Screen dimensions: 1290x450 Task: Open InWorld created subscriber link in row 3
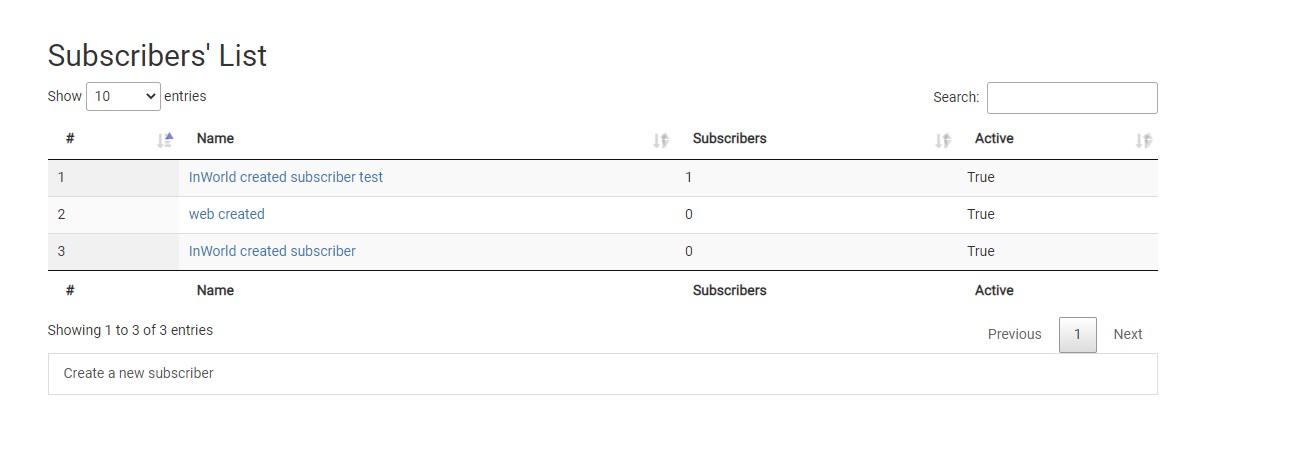pos(272,251)
